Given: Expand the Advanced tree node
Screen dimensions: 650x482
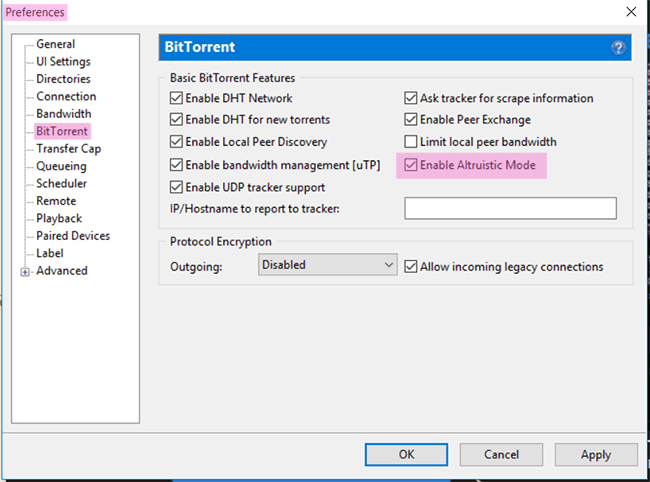Looking at the screenshot, I should coord(25,272).
